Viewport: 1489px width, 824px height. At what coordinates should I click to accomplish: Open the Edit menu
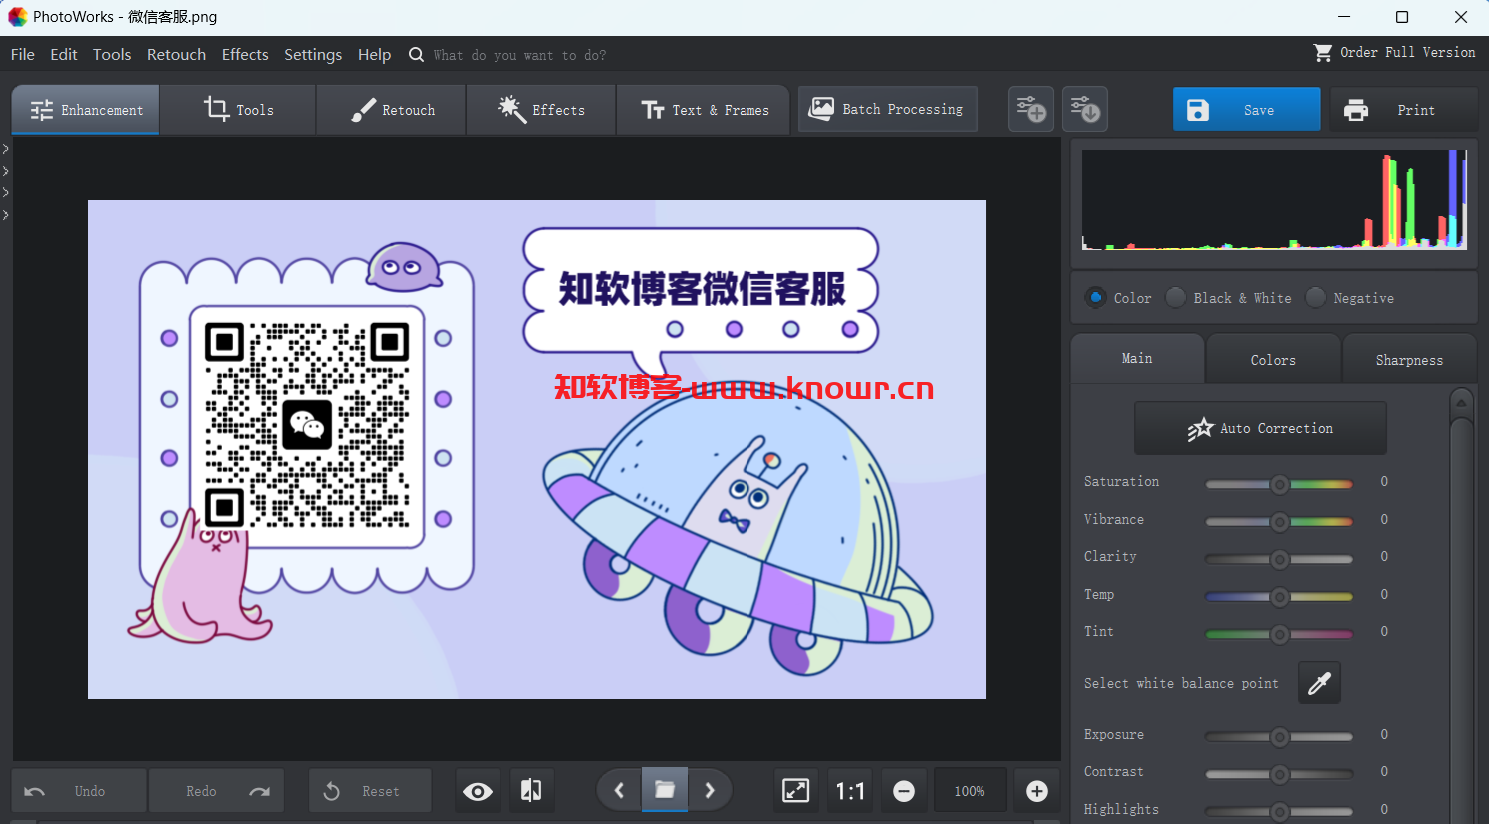tap(64, 55)
